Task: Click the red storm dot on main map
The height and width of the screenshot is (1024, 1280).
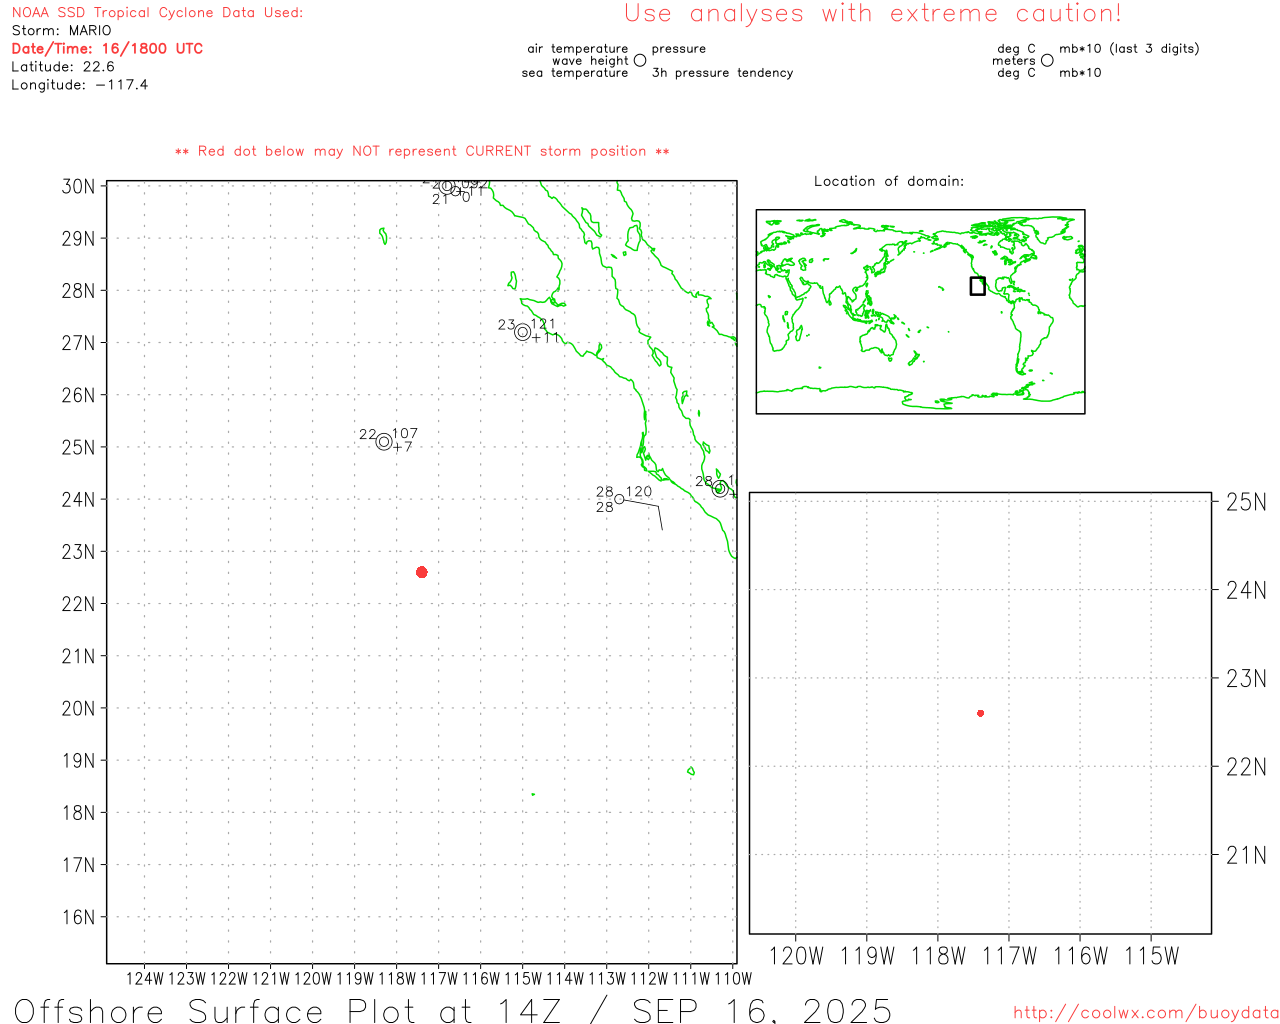Action: (422, 572)
